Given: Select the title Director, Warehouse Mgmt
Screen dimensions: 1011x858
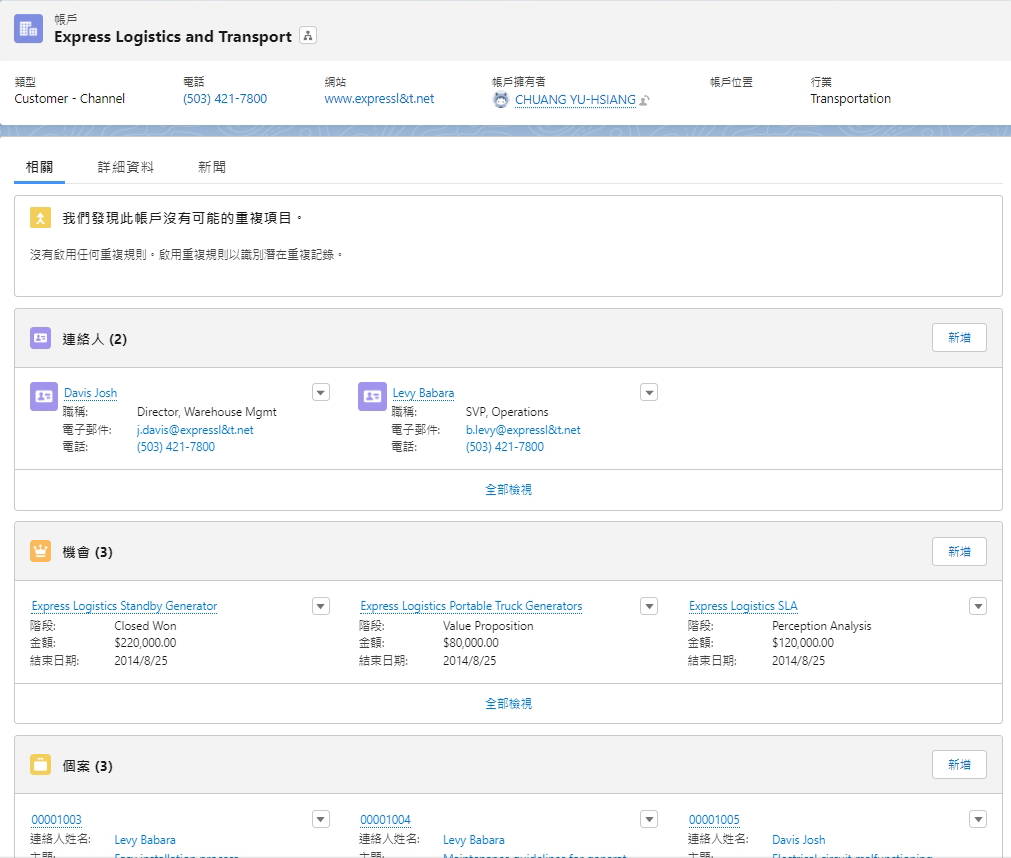Looking at the screenshot, I should coord(206,412).
